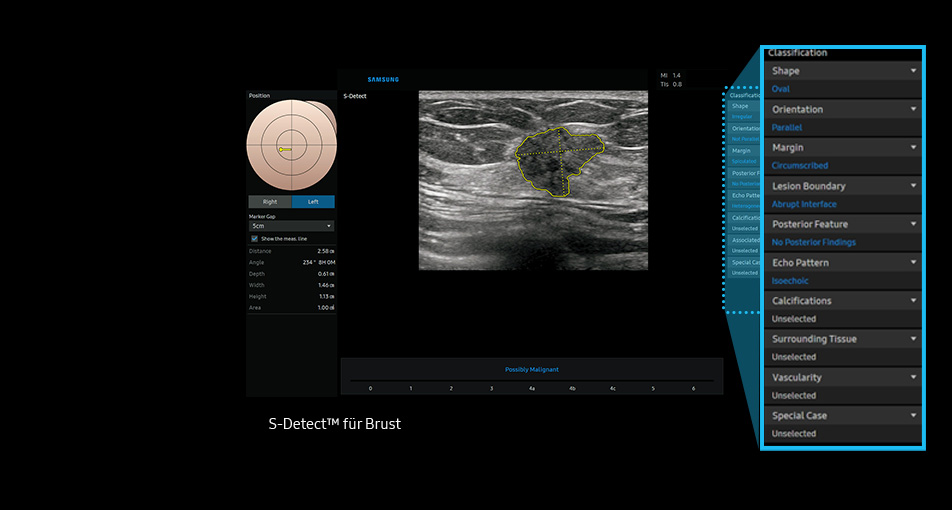Open the Lesion Boundary dropdown
The image size is (952, 510).
point(843,186)
